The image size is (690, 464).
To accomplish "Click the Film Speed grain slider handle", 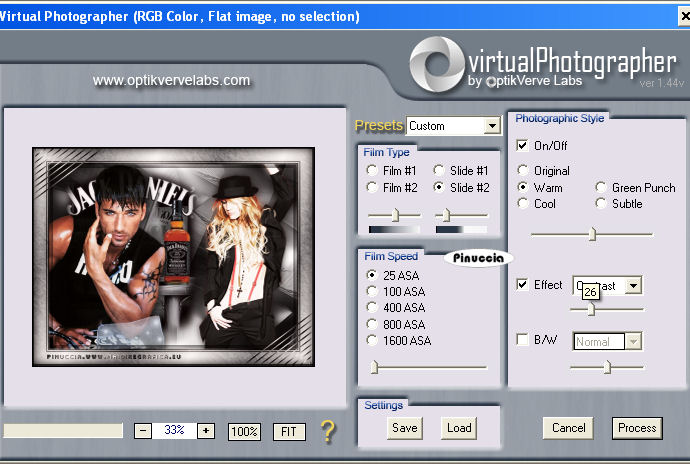I will pyautogui.click(x=374, y=367).
